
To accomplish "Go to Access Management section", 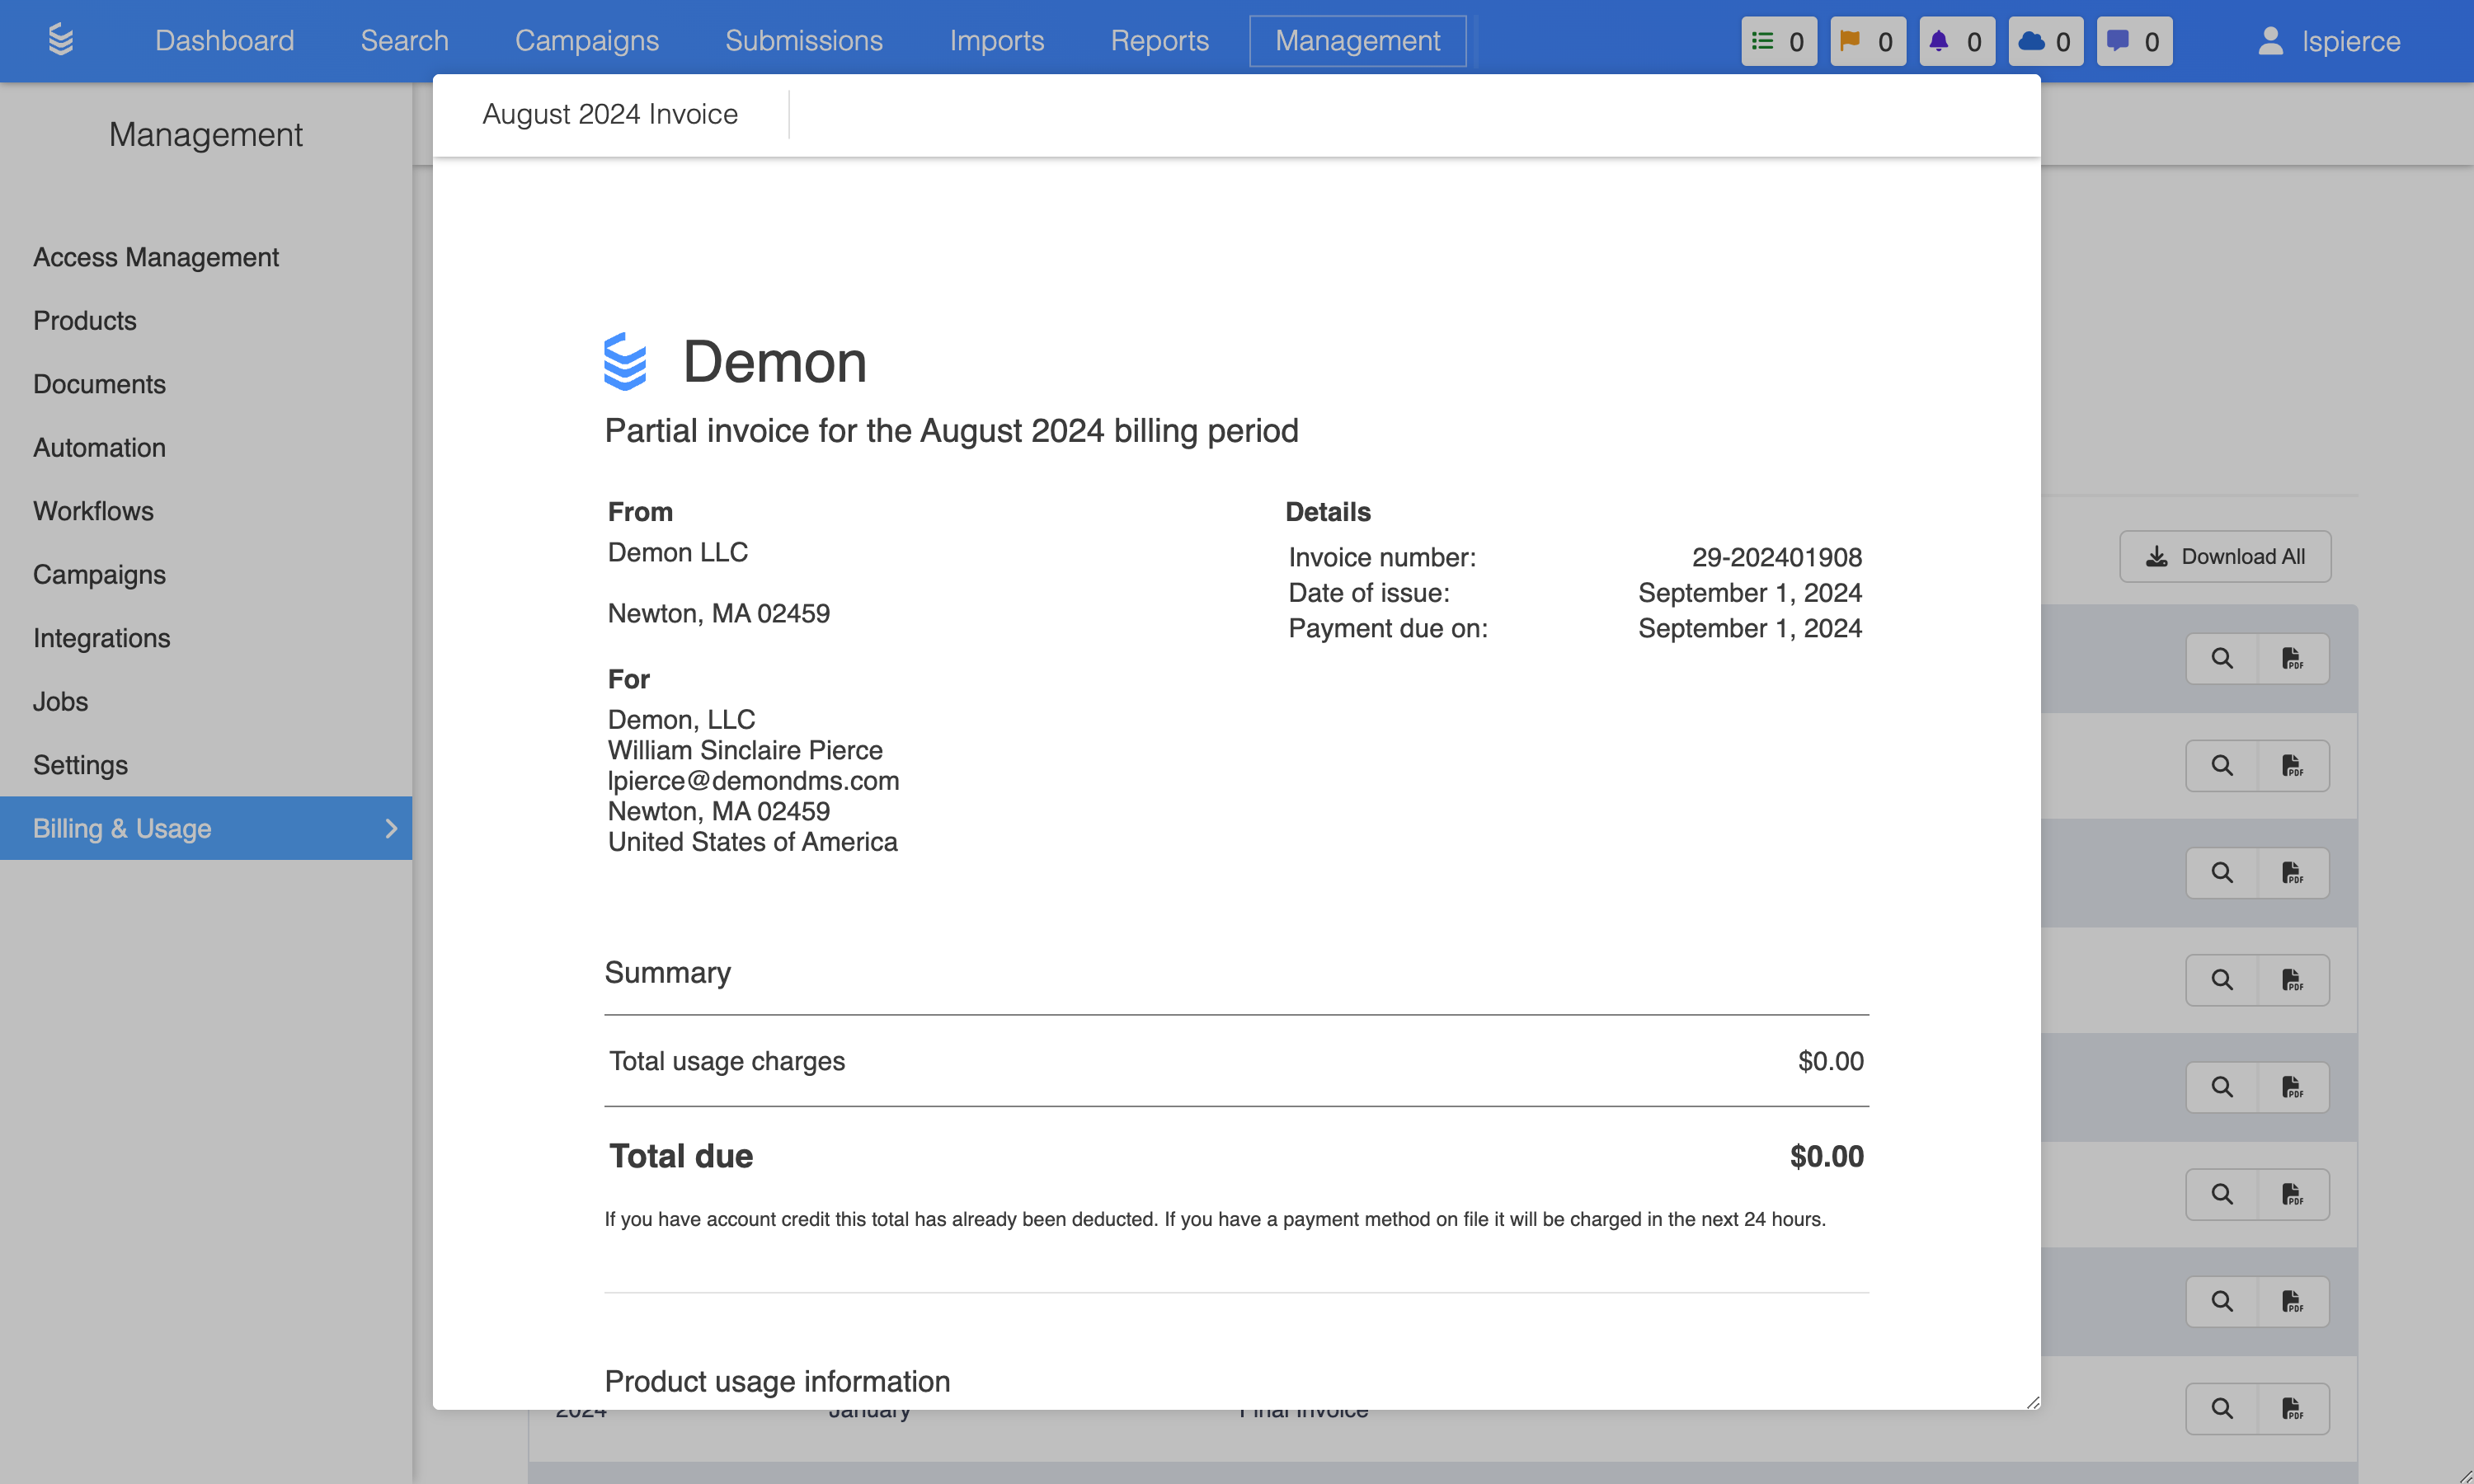I will (x=156, y=257).
